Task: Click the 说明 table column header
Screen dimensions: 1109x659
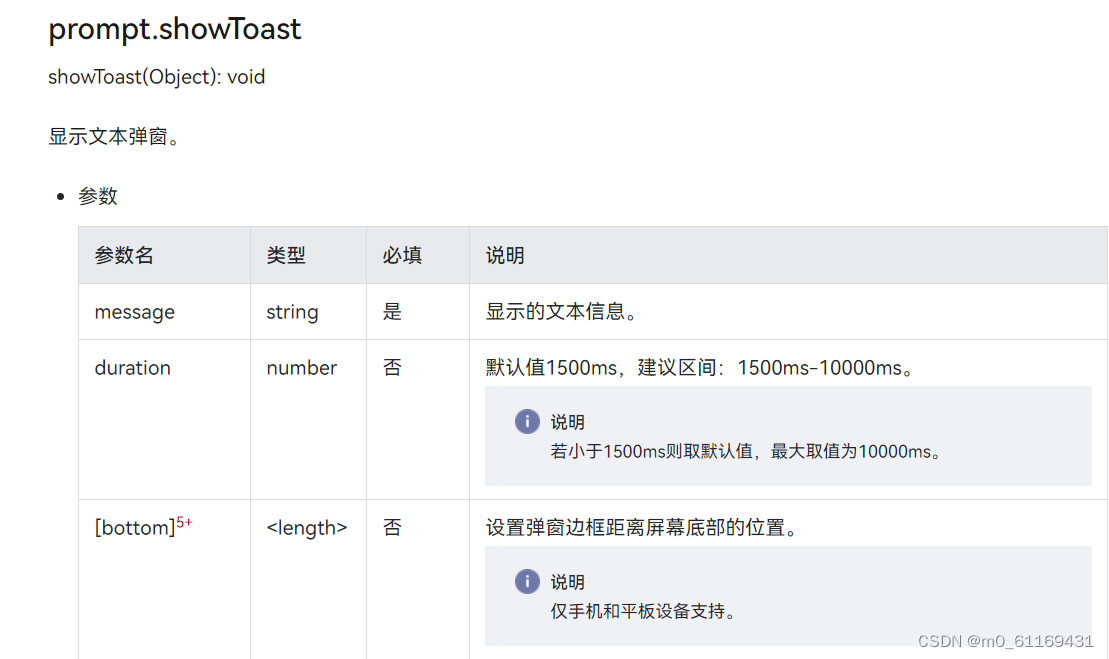Action: [505, 256]
